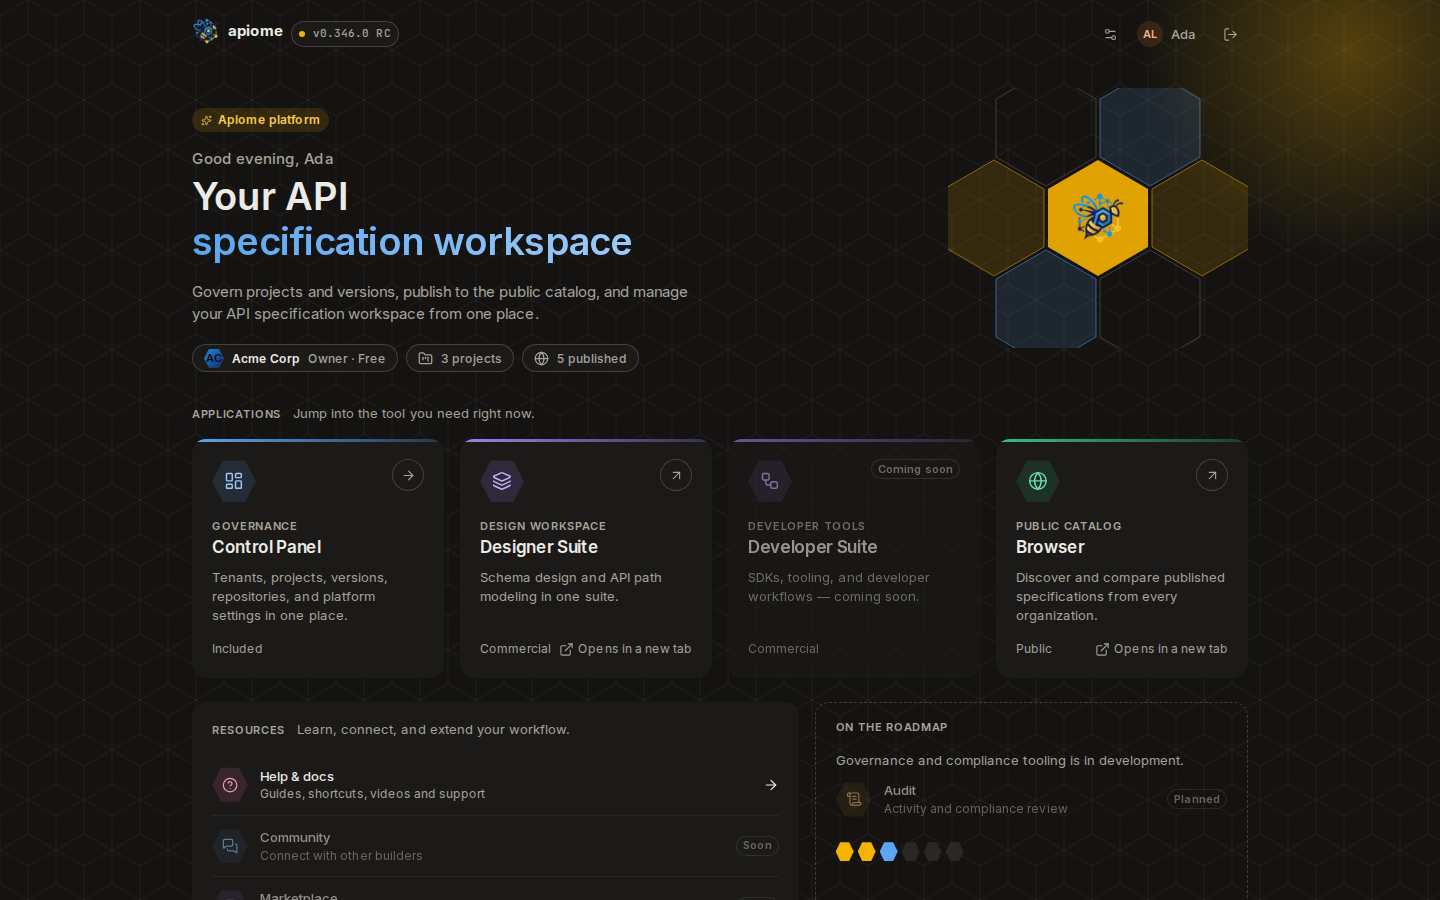Screen dimensions: 1440x900
Task: Open the Control Panel title
Action: click(267, 547)
